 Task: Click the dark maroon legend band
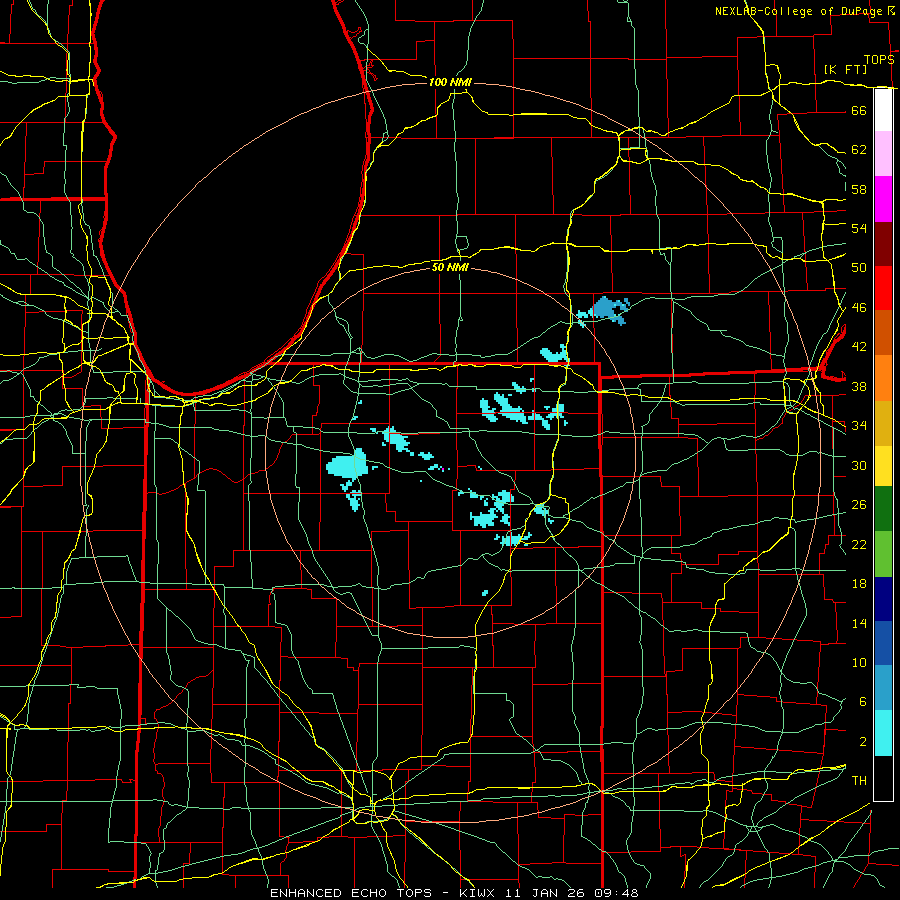[x=883, y=243]
